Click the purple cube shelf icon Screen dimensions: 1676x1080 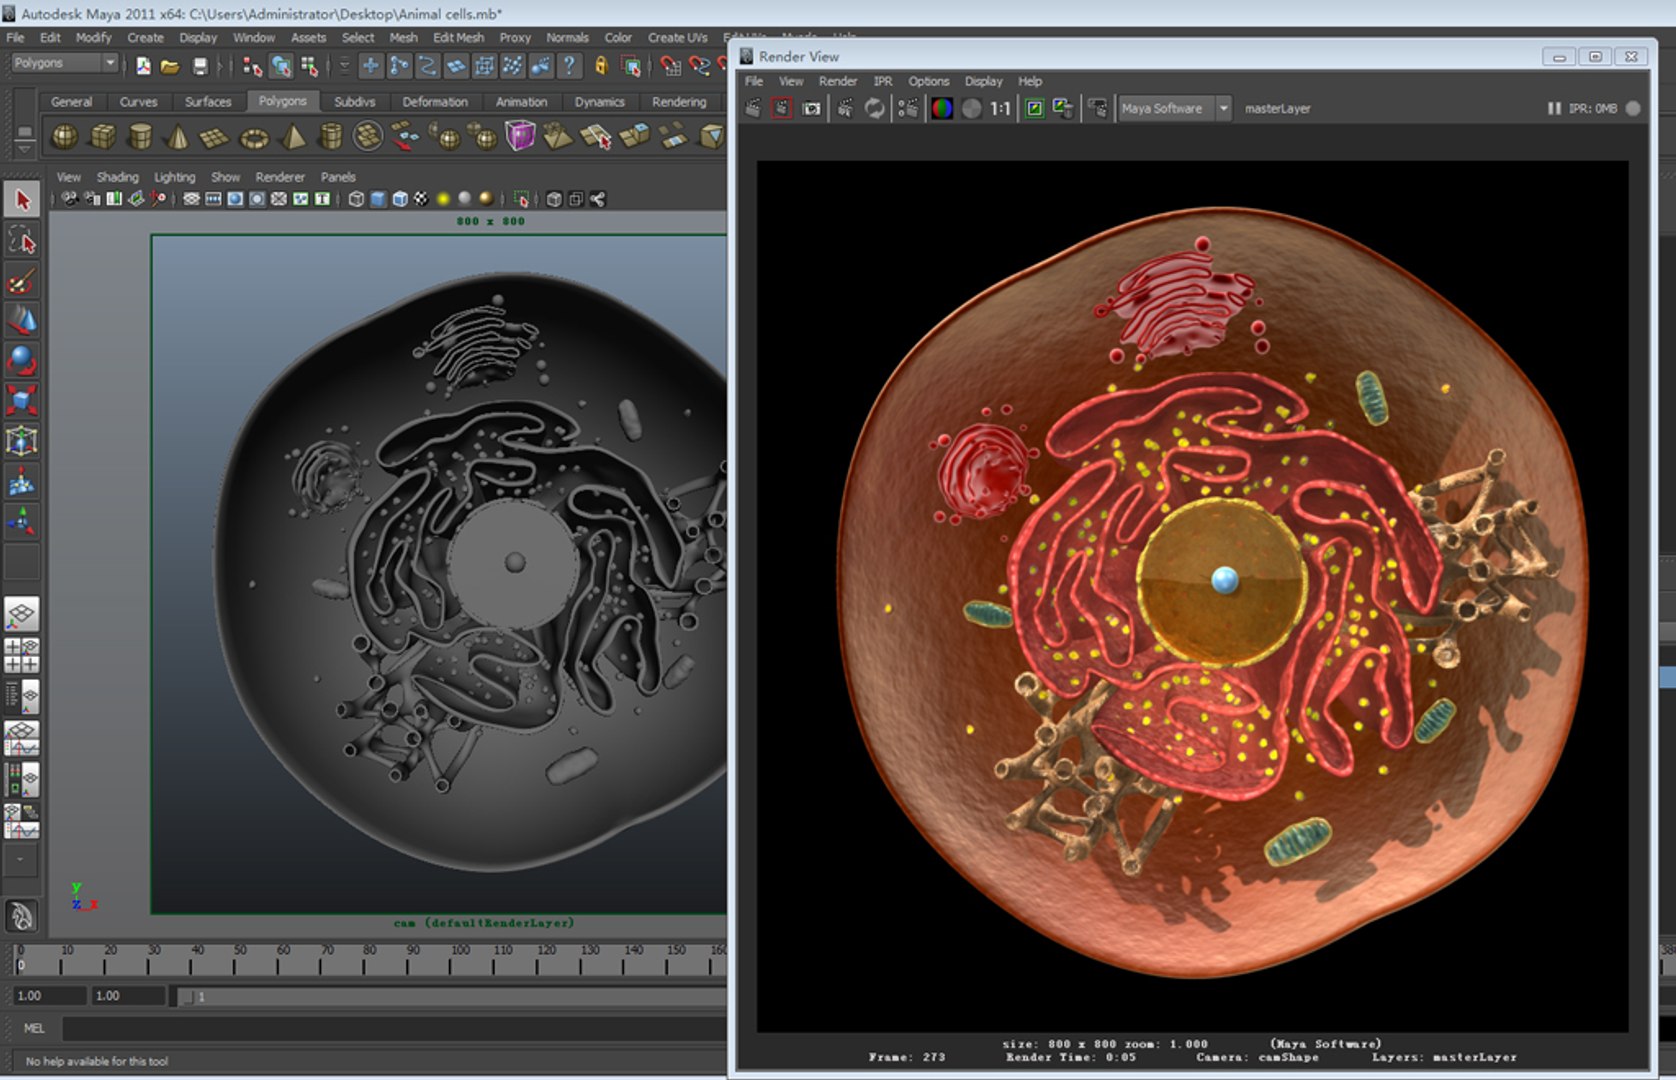[x=520, y=136]
